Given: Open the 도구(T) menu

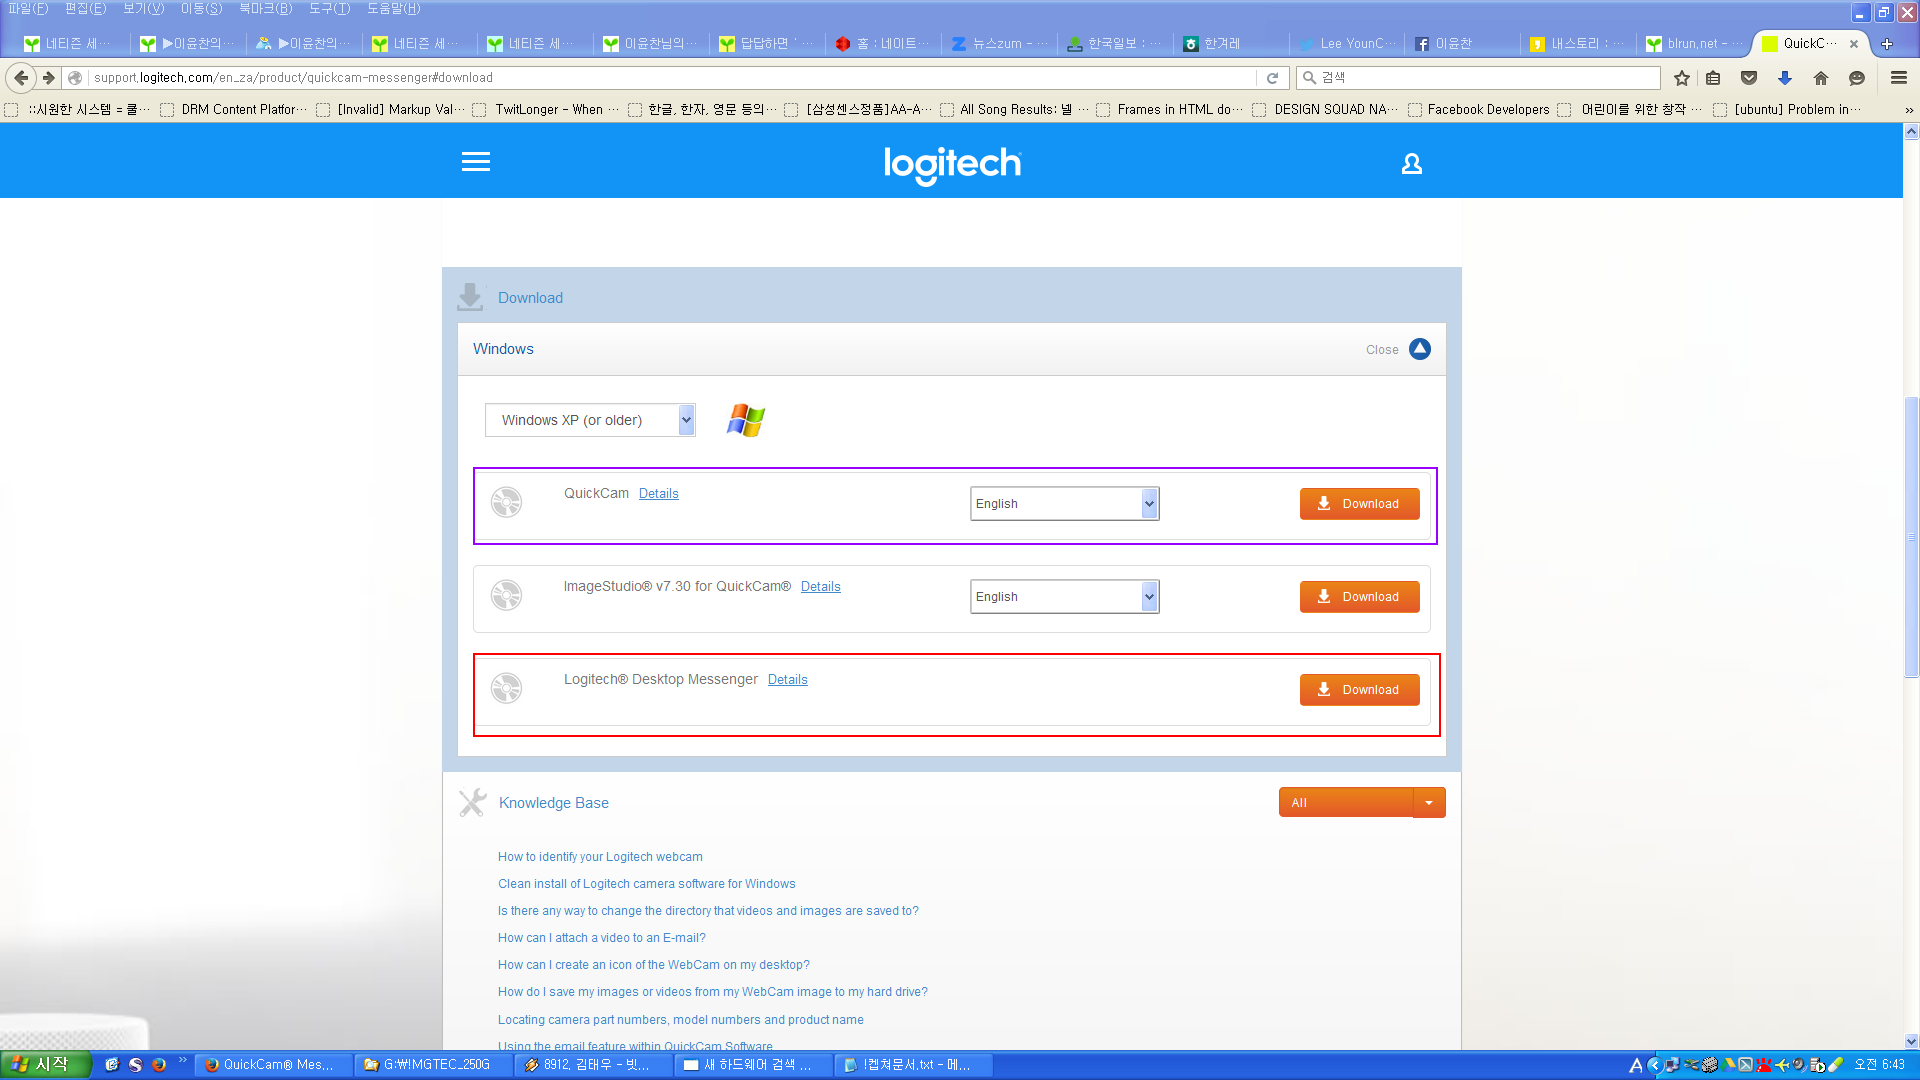Looking at the screenshot, I should pos(329,9).
